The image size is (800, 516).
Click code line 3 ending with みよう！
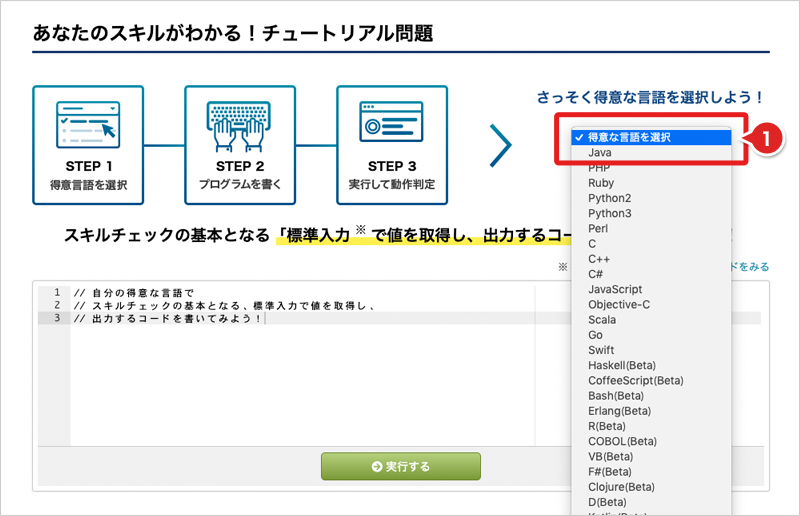(168, 318)
